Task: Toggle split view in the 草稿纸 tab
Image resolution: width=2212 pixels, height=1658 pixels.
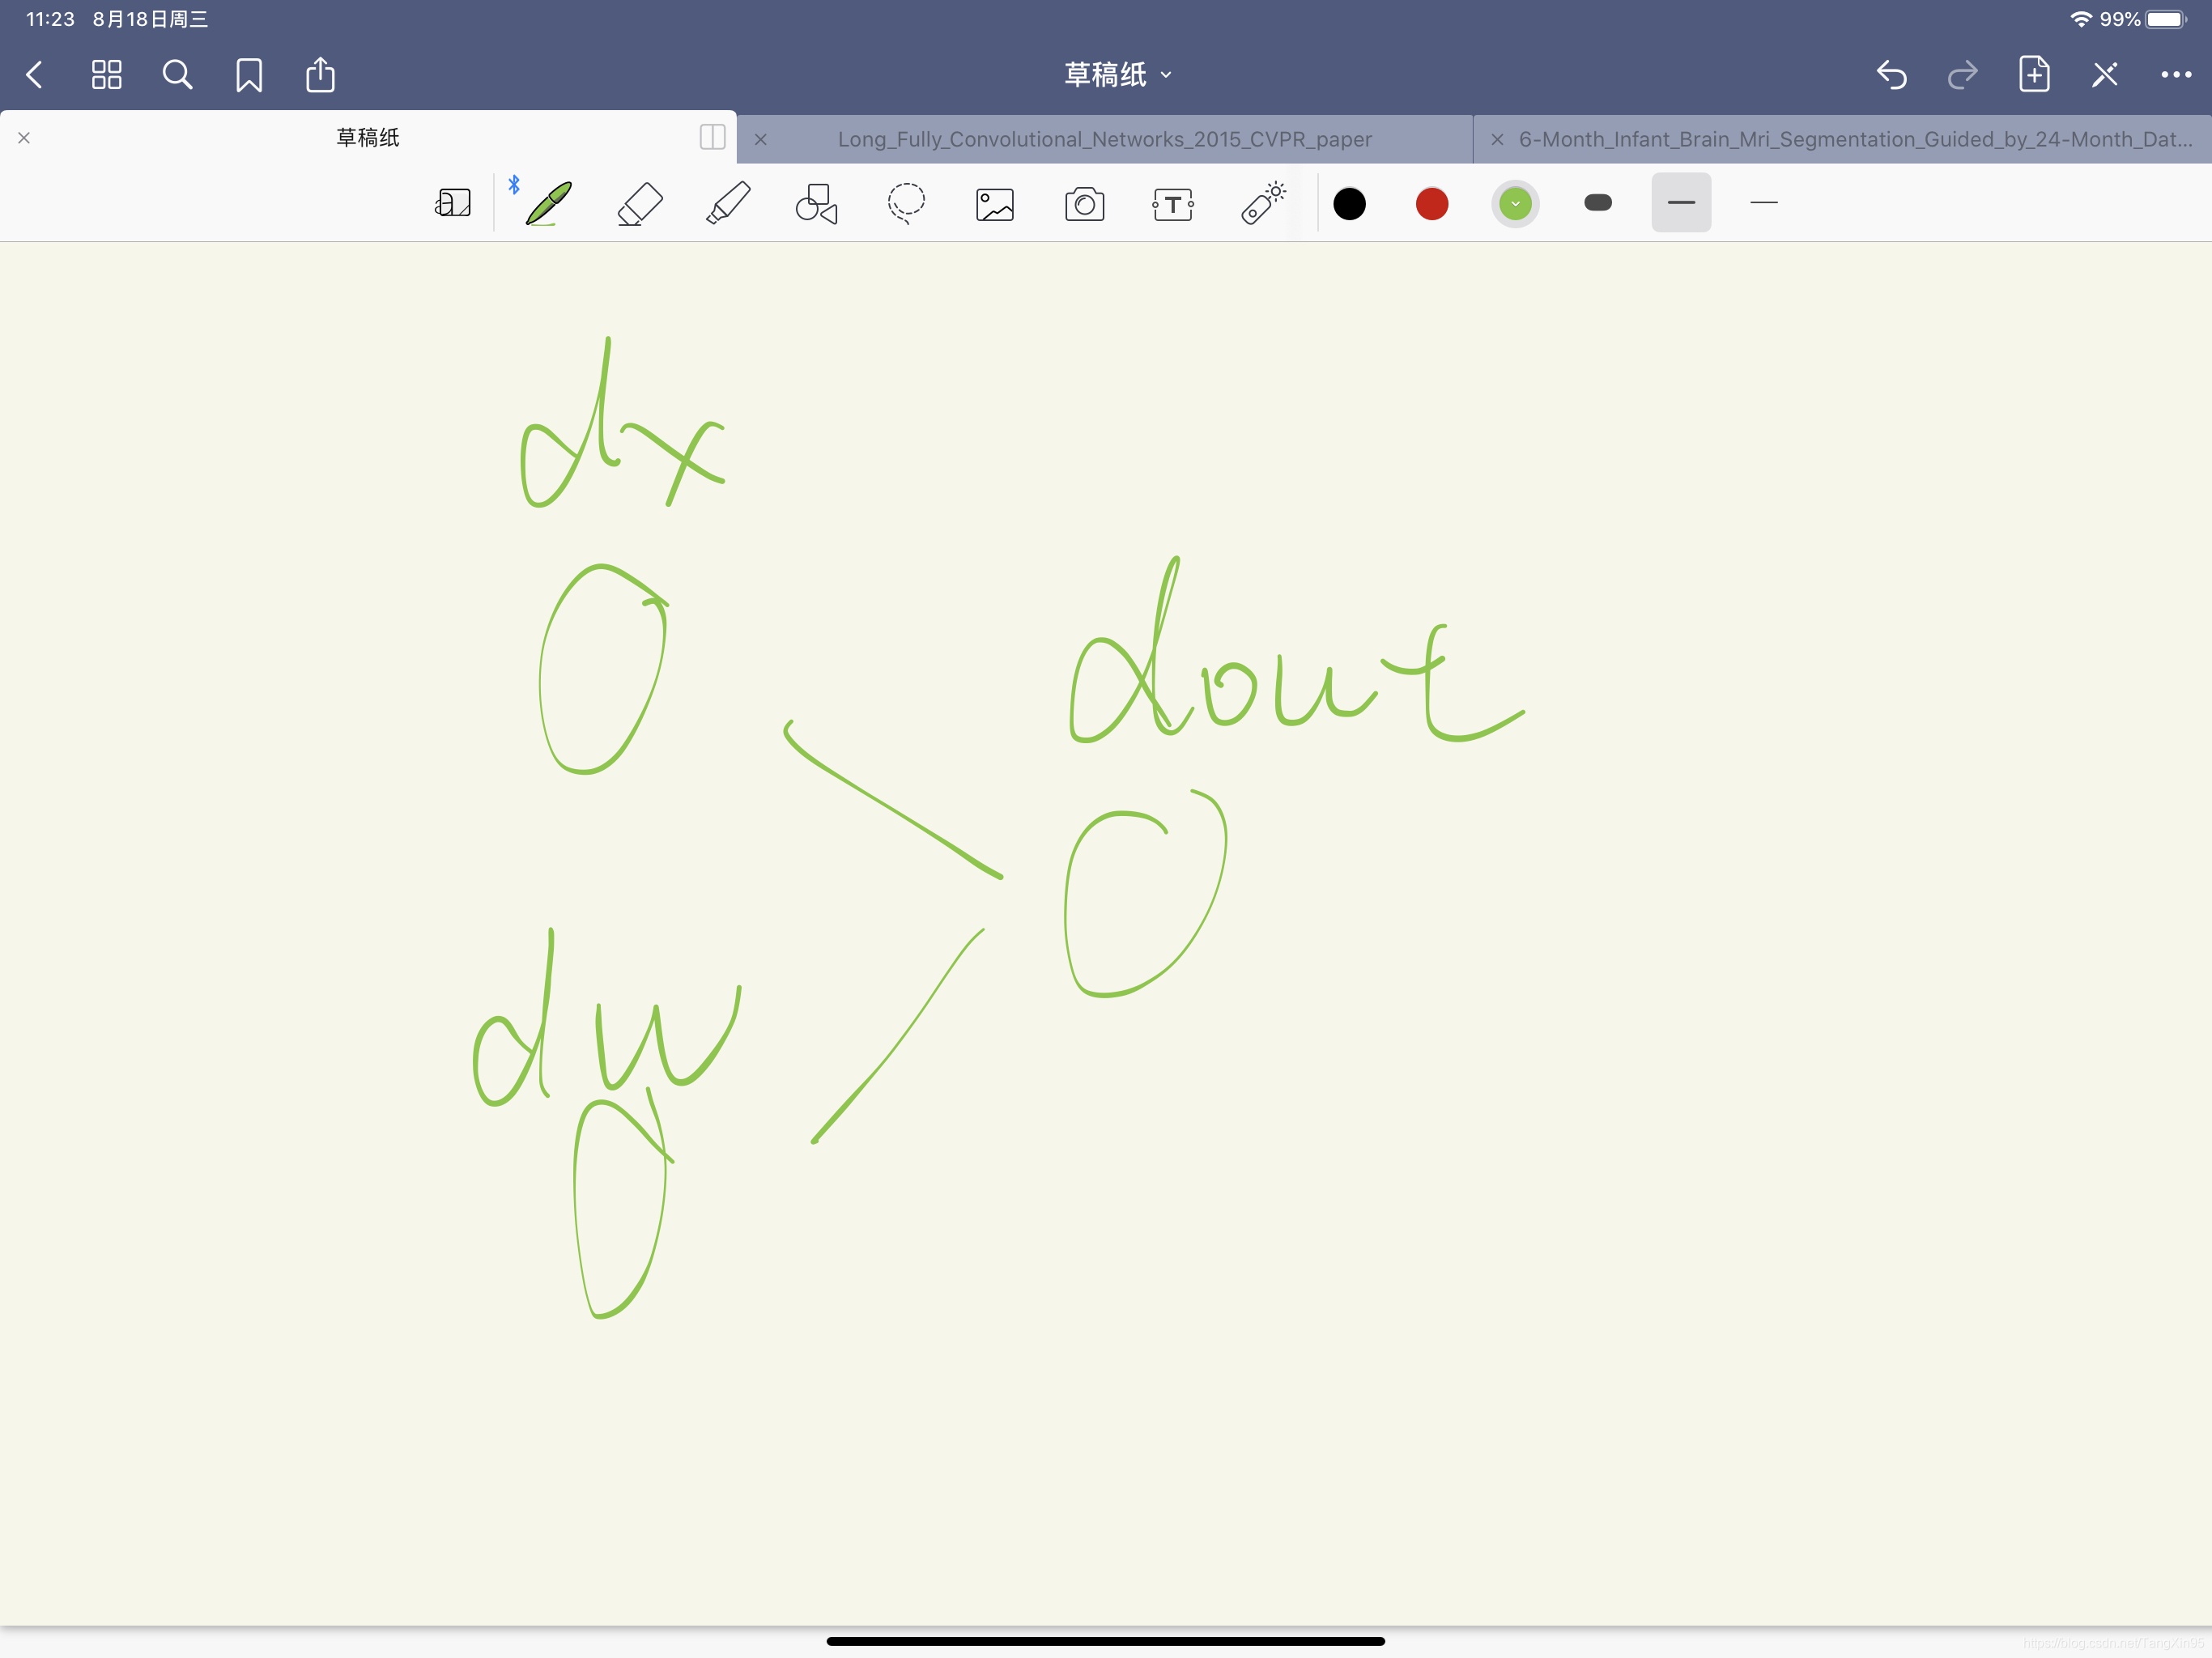Action: click(712, 137)
